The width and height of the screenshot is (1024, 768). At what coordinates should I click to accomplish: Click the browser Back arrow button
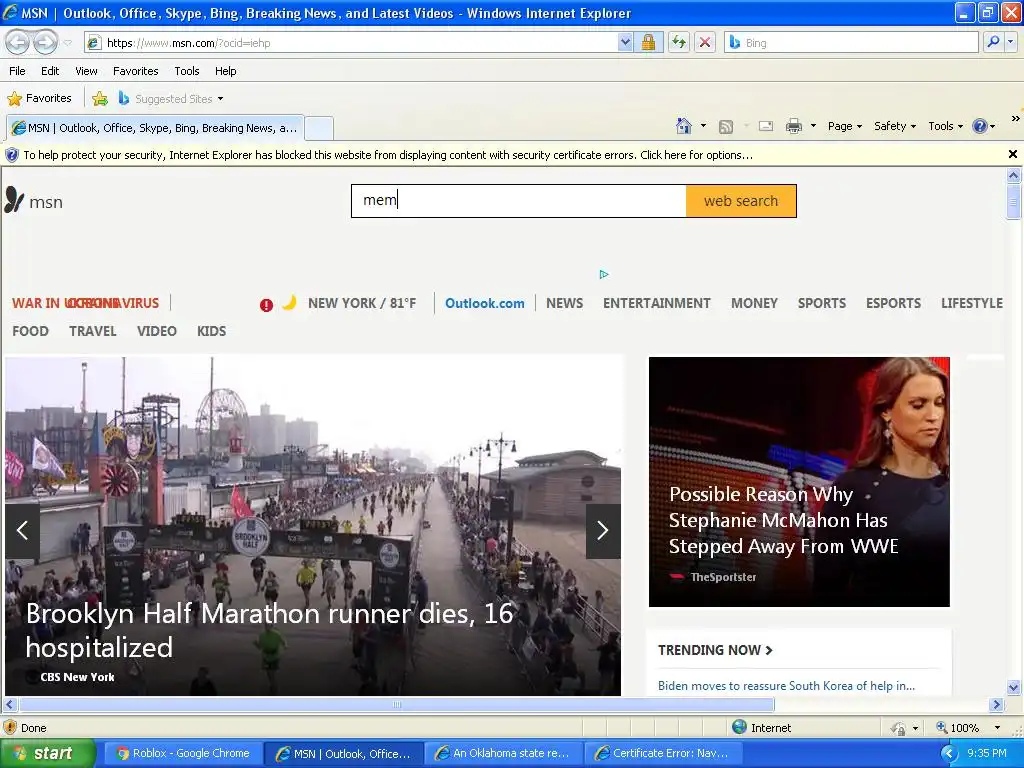point(18,42)
